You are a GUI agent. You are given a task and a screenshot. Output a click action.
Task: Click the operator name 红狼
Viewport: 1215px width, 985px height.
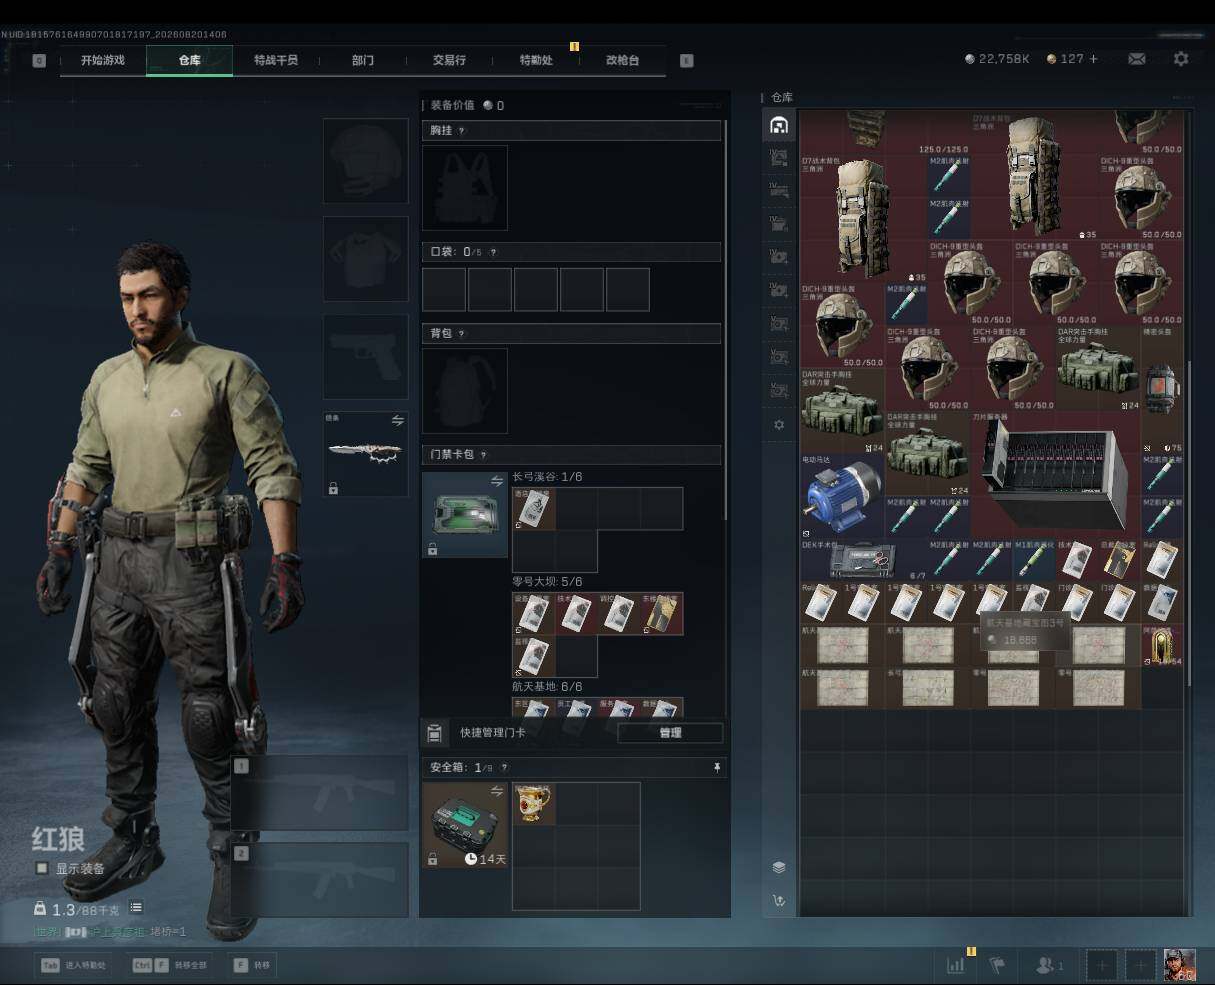click(58, 839)
